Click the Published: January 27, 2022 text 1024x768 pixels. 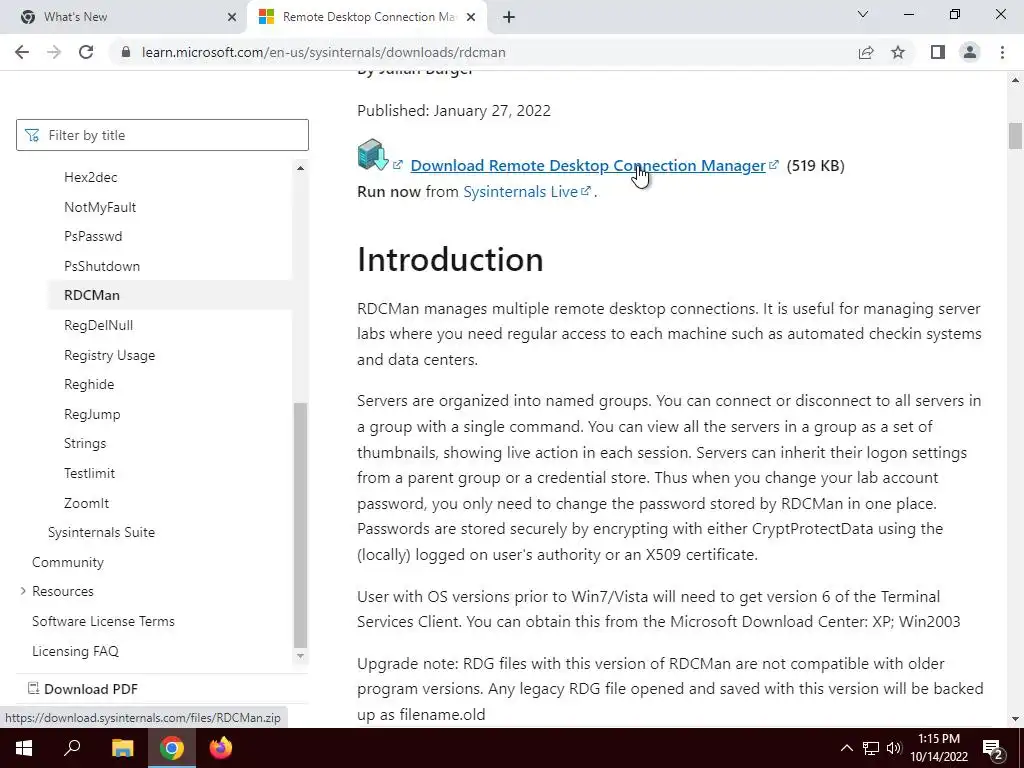coord(454,110)
